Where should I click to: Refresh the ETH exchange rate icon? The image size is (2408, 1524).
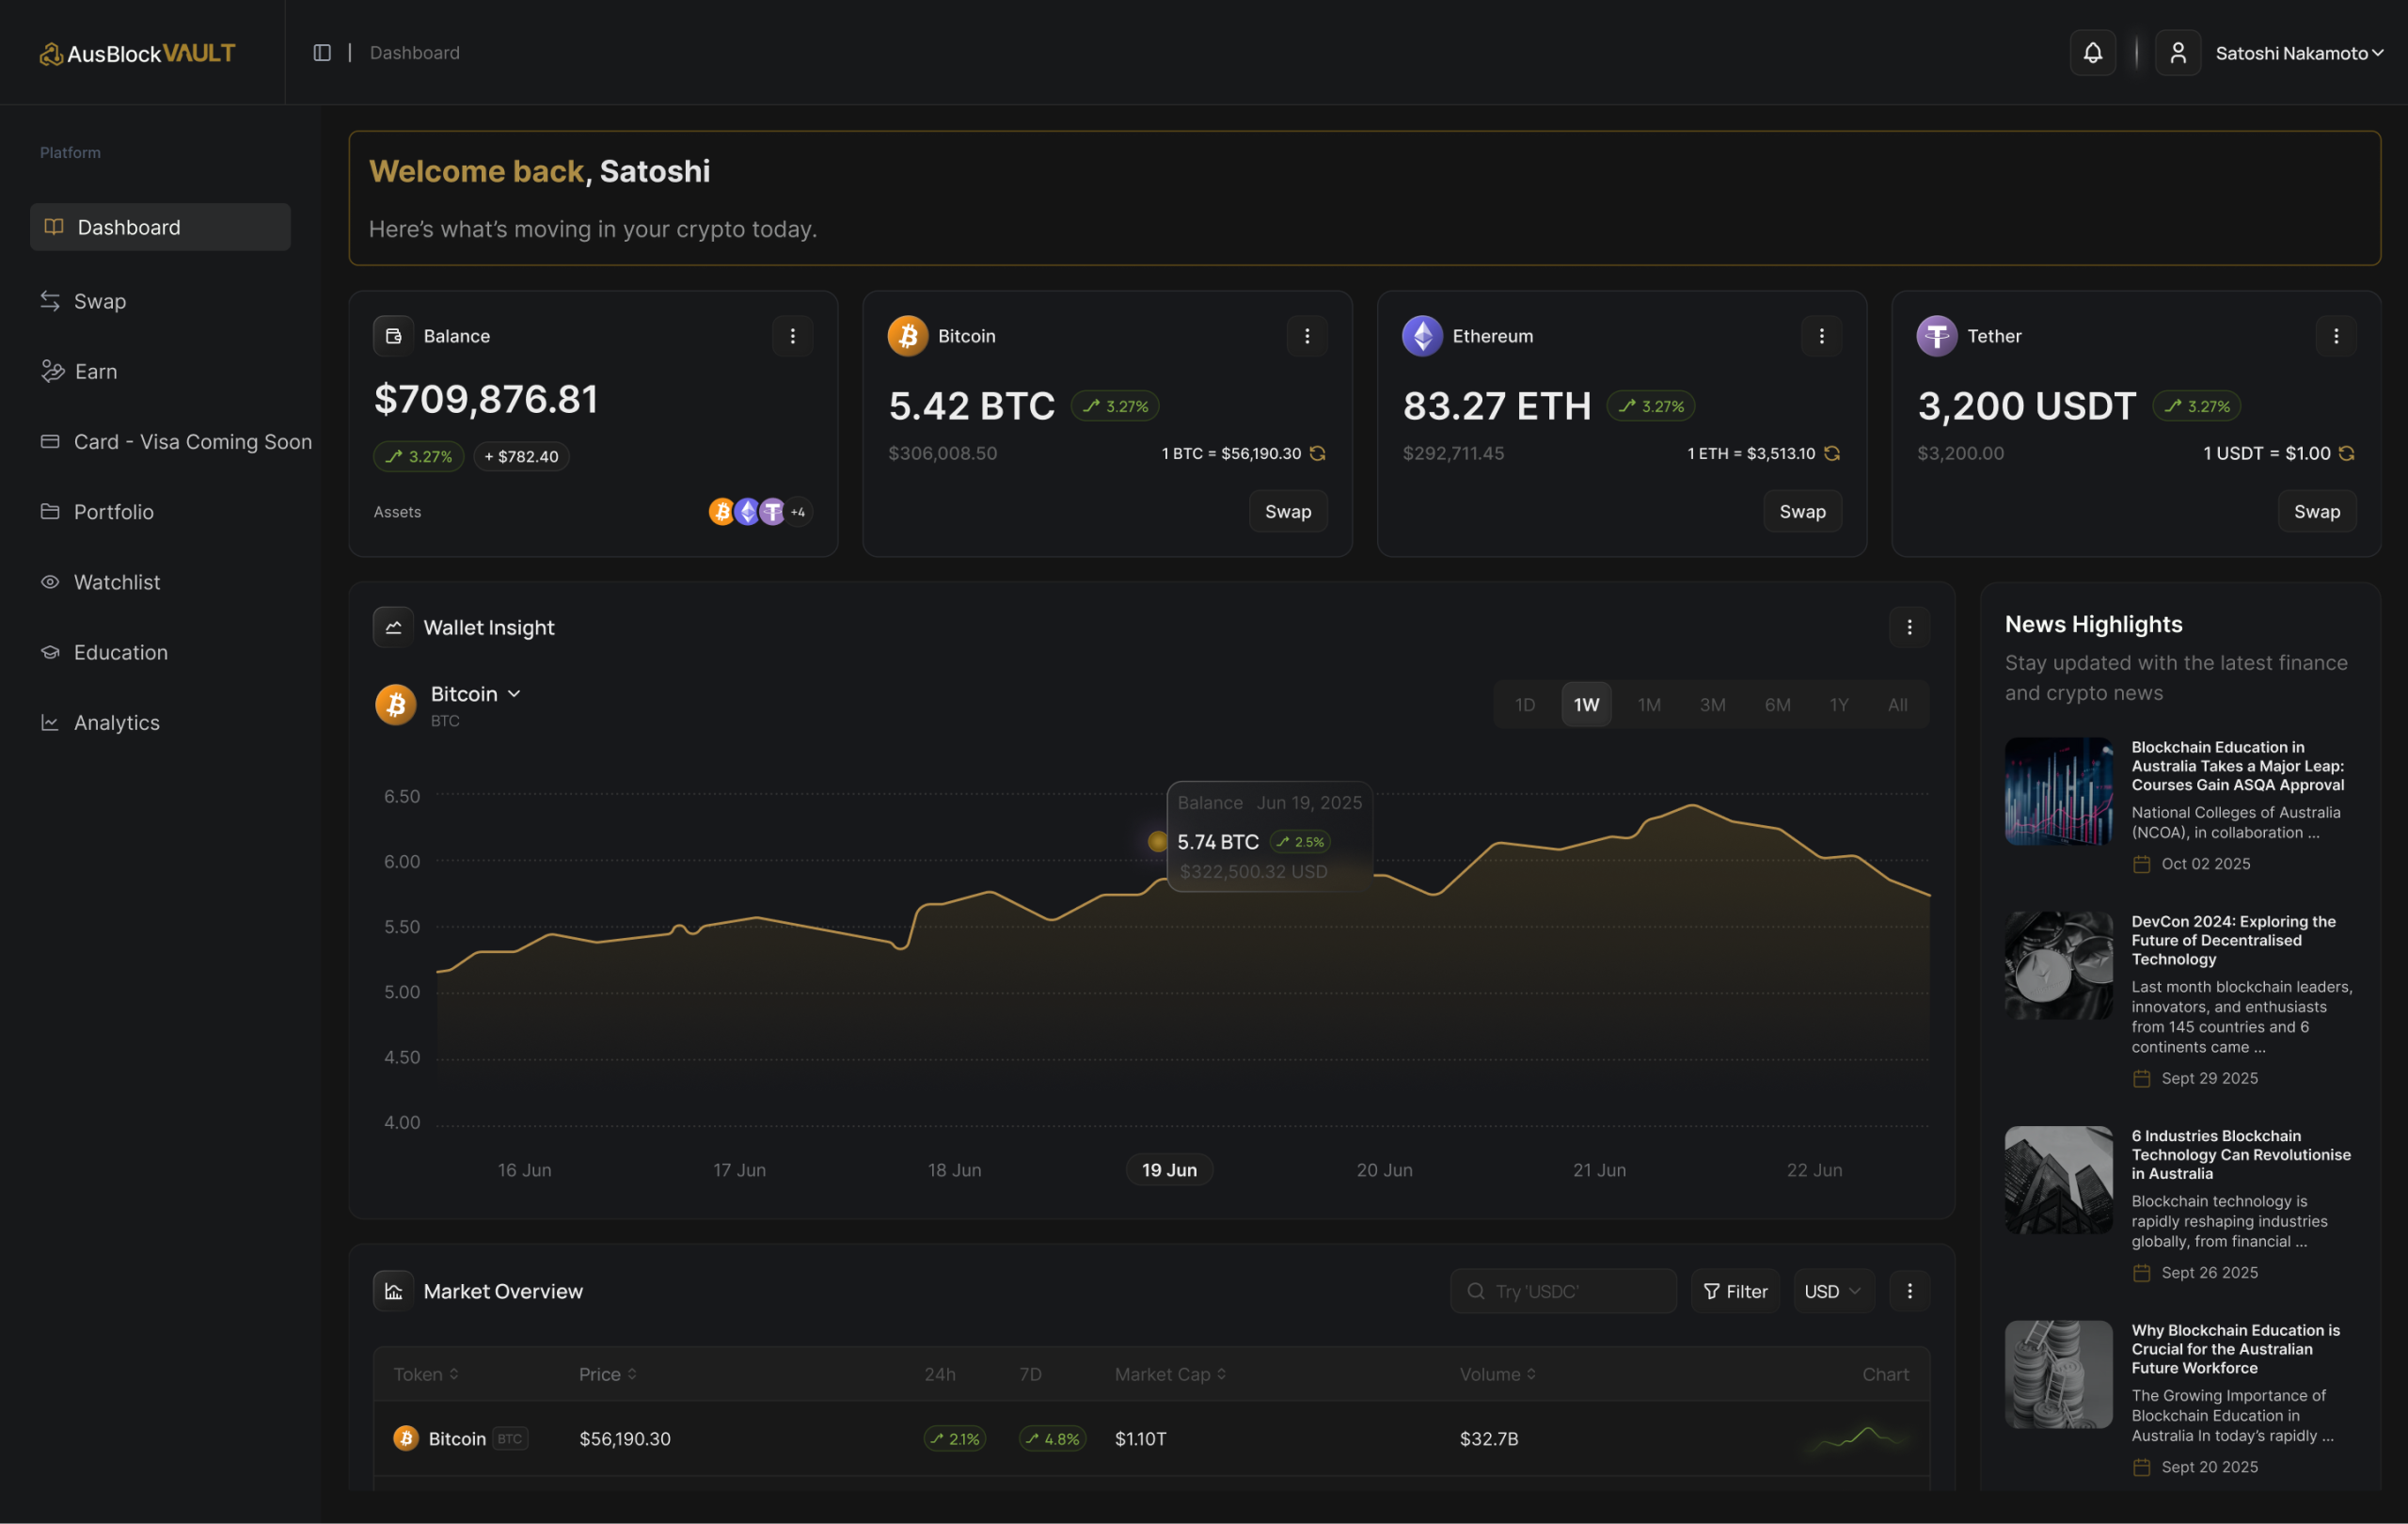click(1832, 453)
